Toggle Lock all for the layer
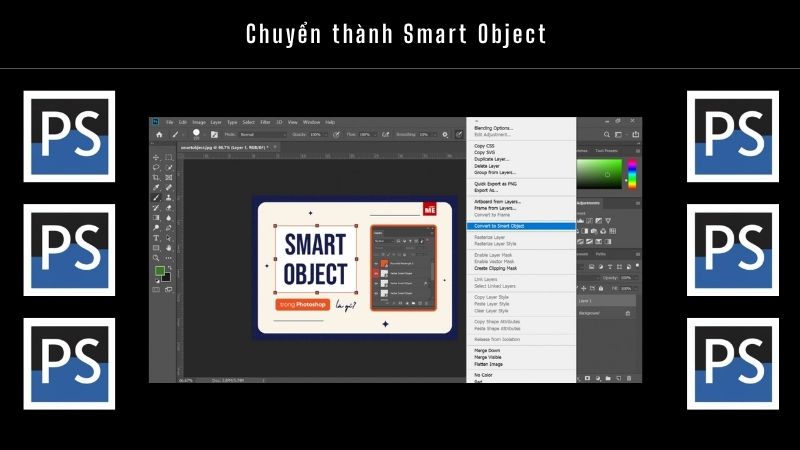 pos(601,288)
